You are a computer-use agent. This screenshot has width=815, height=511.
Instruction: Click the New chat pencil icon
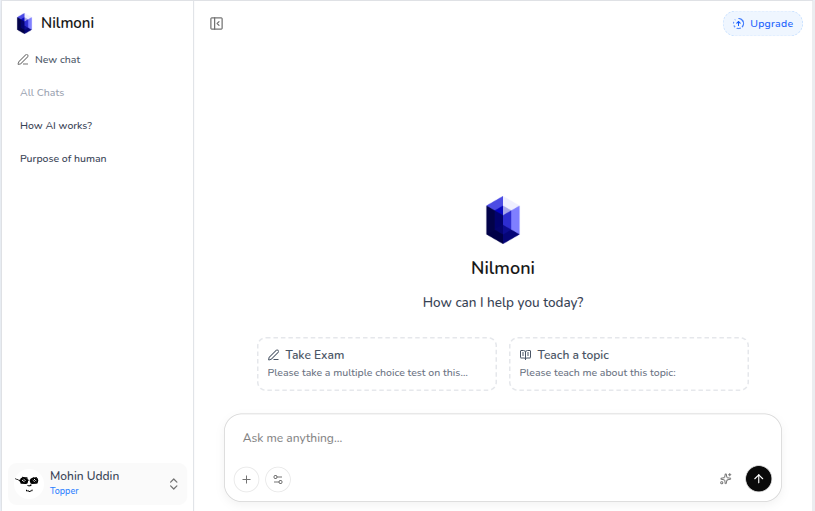[23, 60]
